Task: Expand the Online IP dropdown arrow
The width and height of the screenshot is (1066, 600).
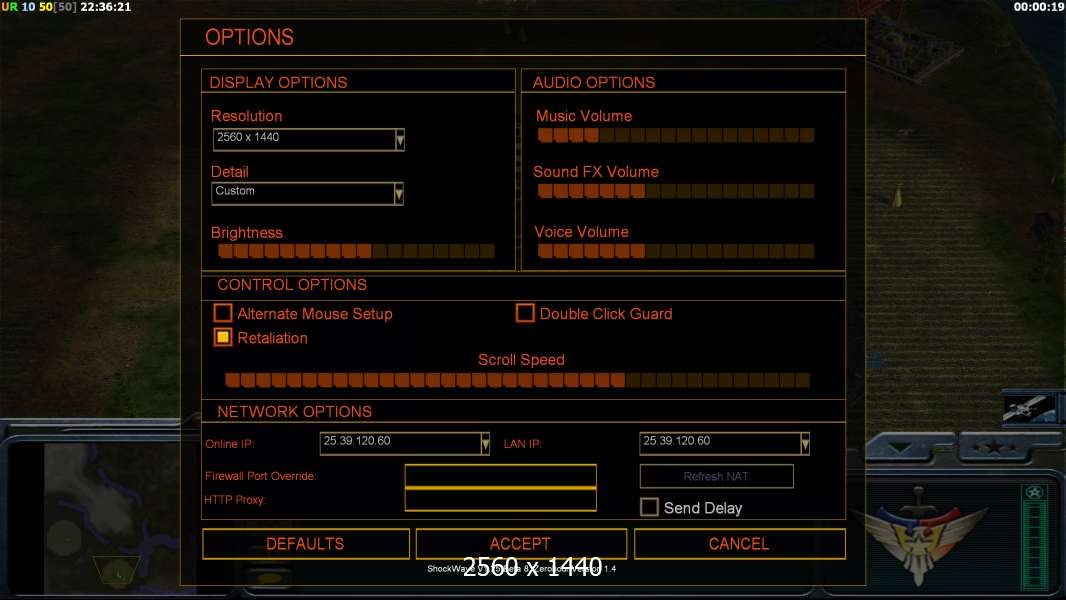Action: (x=485, y=444)
